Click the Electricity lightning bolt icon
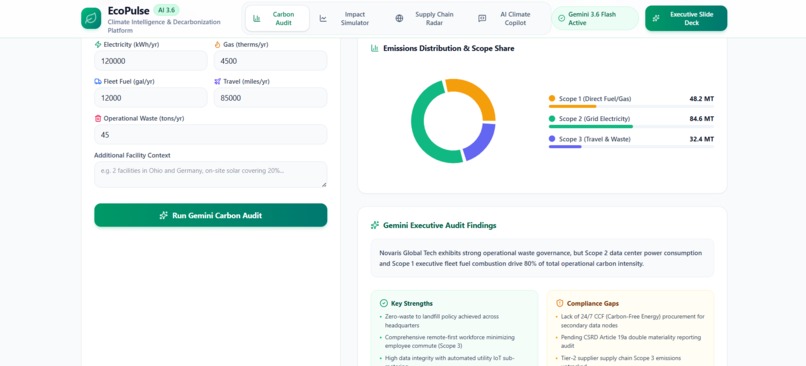806x366 pixels. (98, 45)
